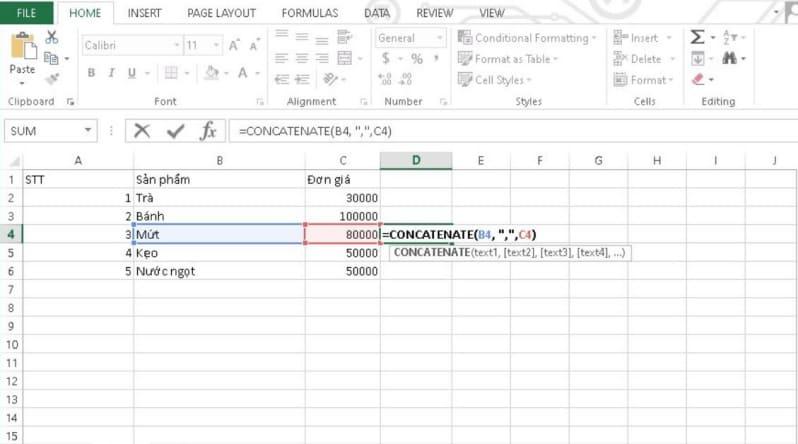
Task: Click the Fill down icon
Action: tap(698, 59)
